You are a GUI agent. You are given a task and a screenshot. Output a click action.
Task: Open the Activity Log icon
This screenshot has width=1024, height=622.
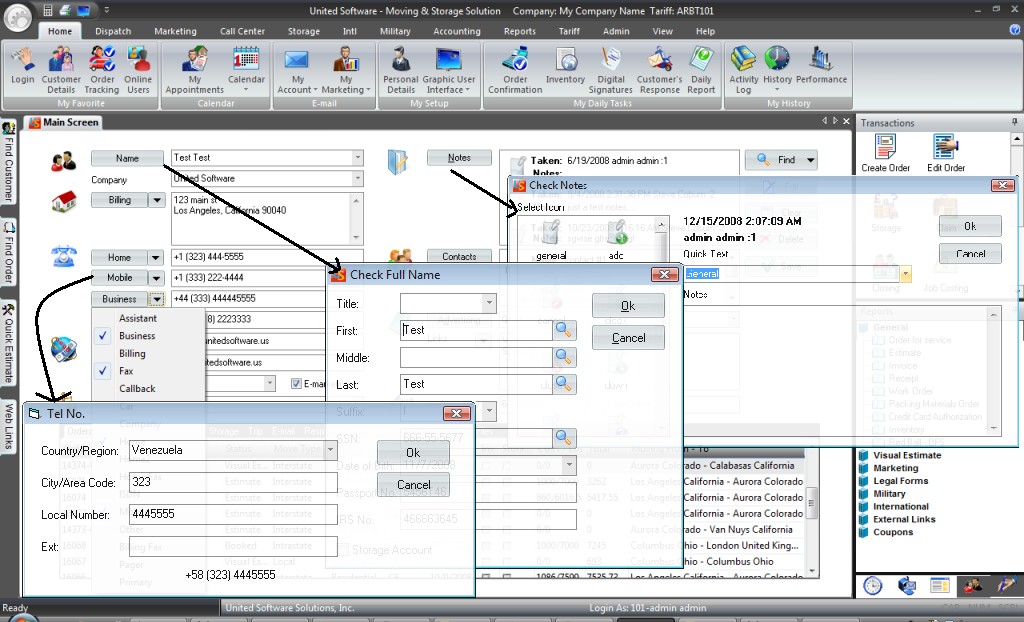tap(744, 70)
